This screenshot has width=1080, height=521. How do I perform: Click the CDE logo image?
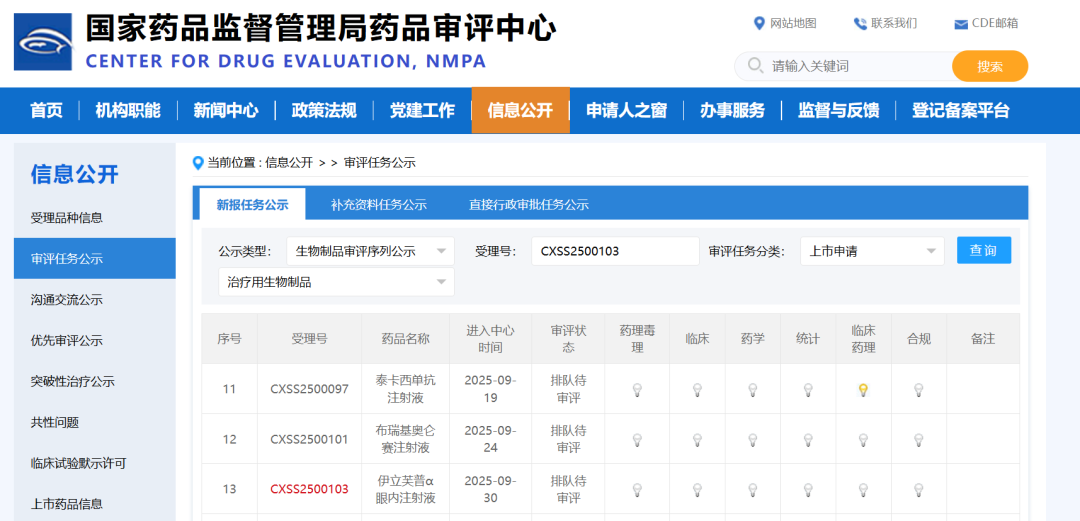(43, 42)
